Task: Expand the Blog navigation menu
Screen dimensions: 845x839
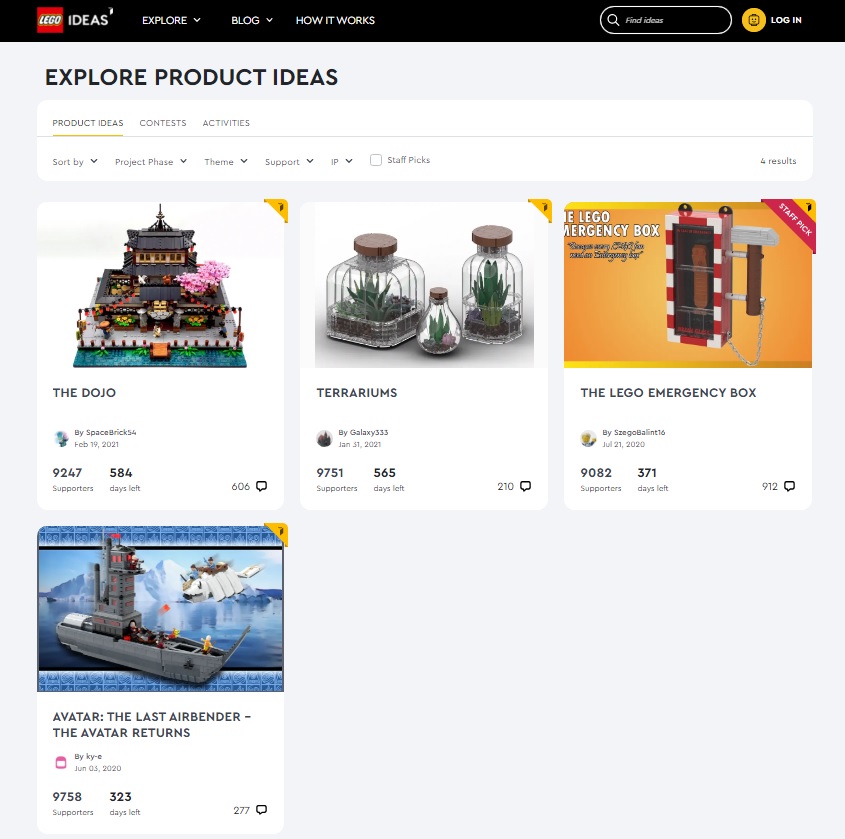Action: 252,20
